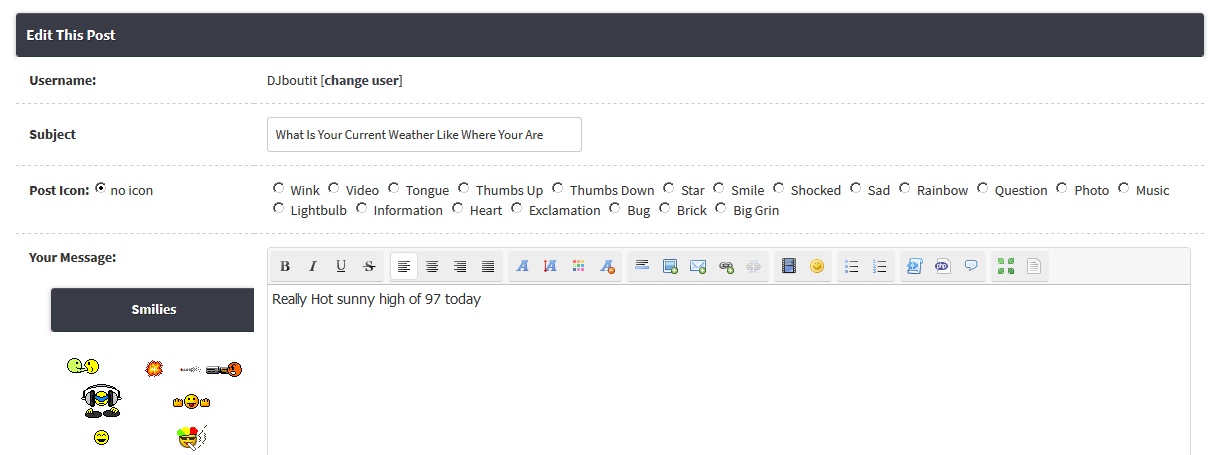This screenshot has height=455, width=1210.
Task: Insert a horizontal rule
Action: point(642,266)
